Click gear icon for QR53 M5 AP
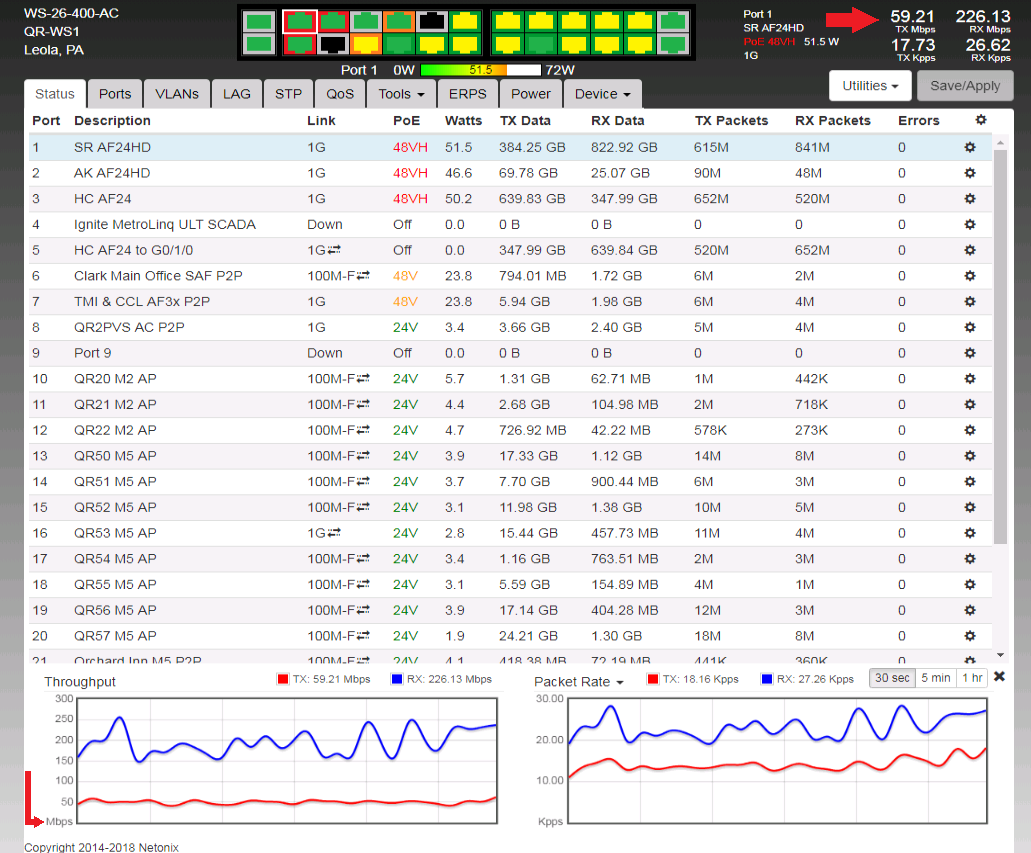 click(969, 533)
